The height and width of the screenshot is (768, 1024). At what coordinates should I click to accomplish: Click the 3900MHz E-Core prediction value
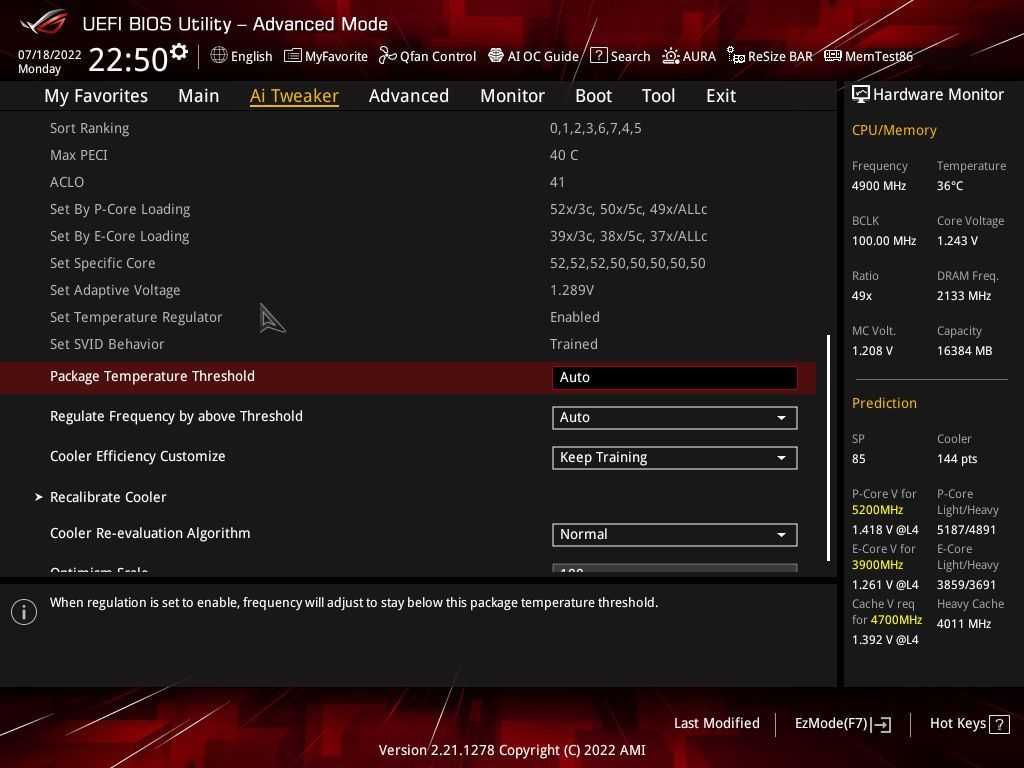(877, 565)
